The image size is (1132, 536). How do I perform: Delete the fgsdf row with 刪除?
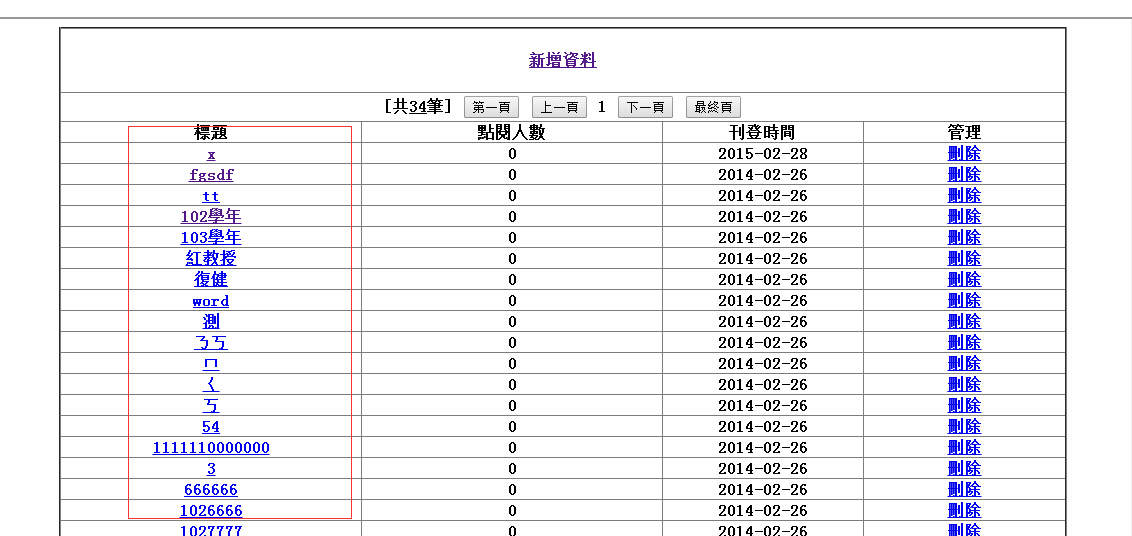(964, 175)
